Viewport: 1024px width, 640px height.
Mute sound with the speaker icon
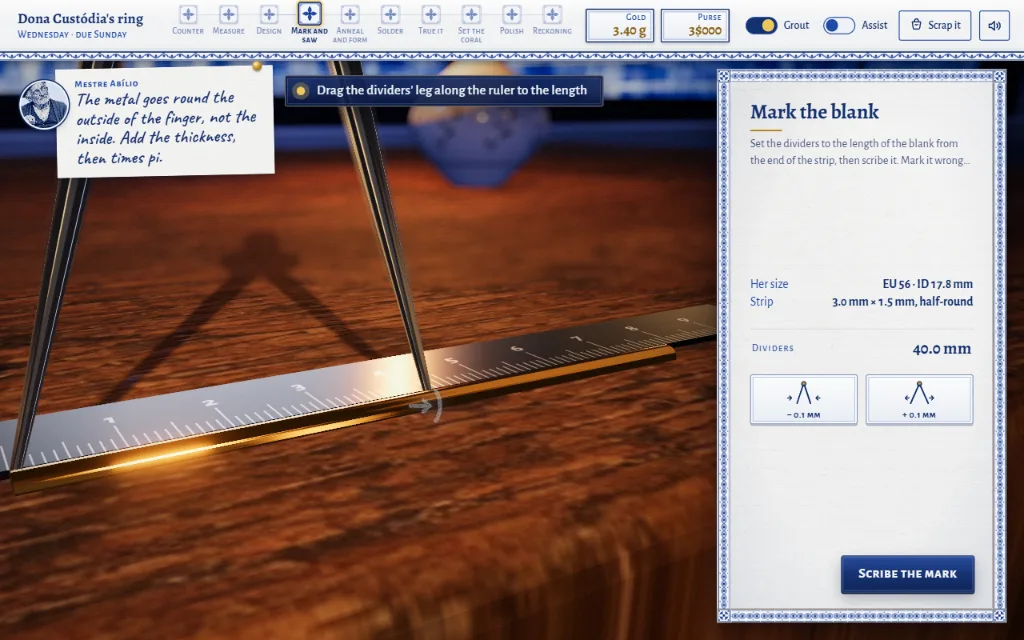(995, 25)
